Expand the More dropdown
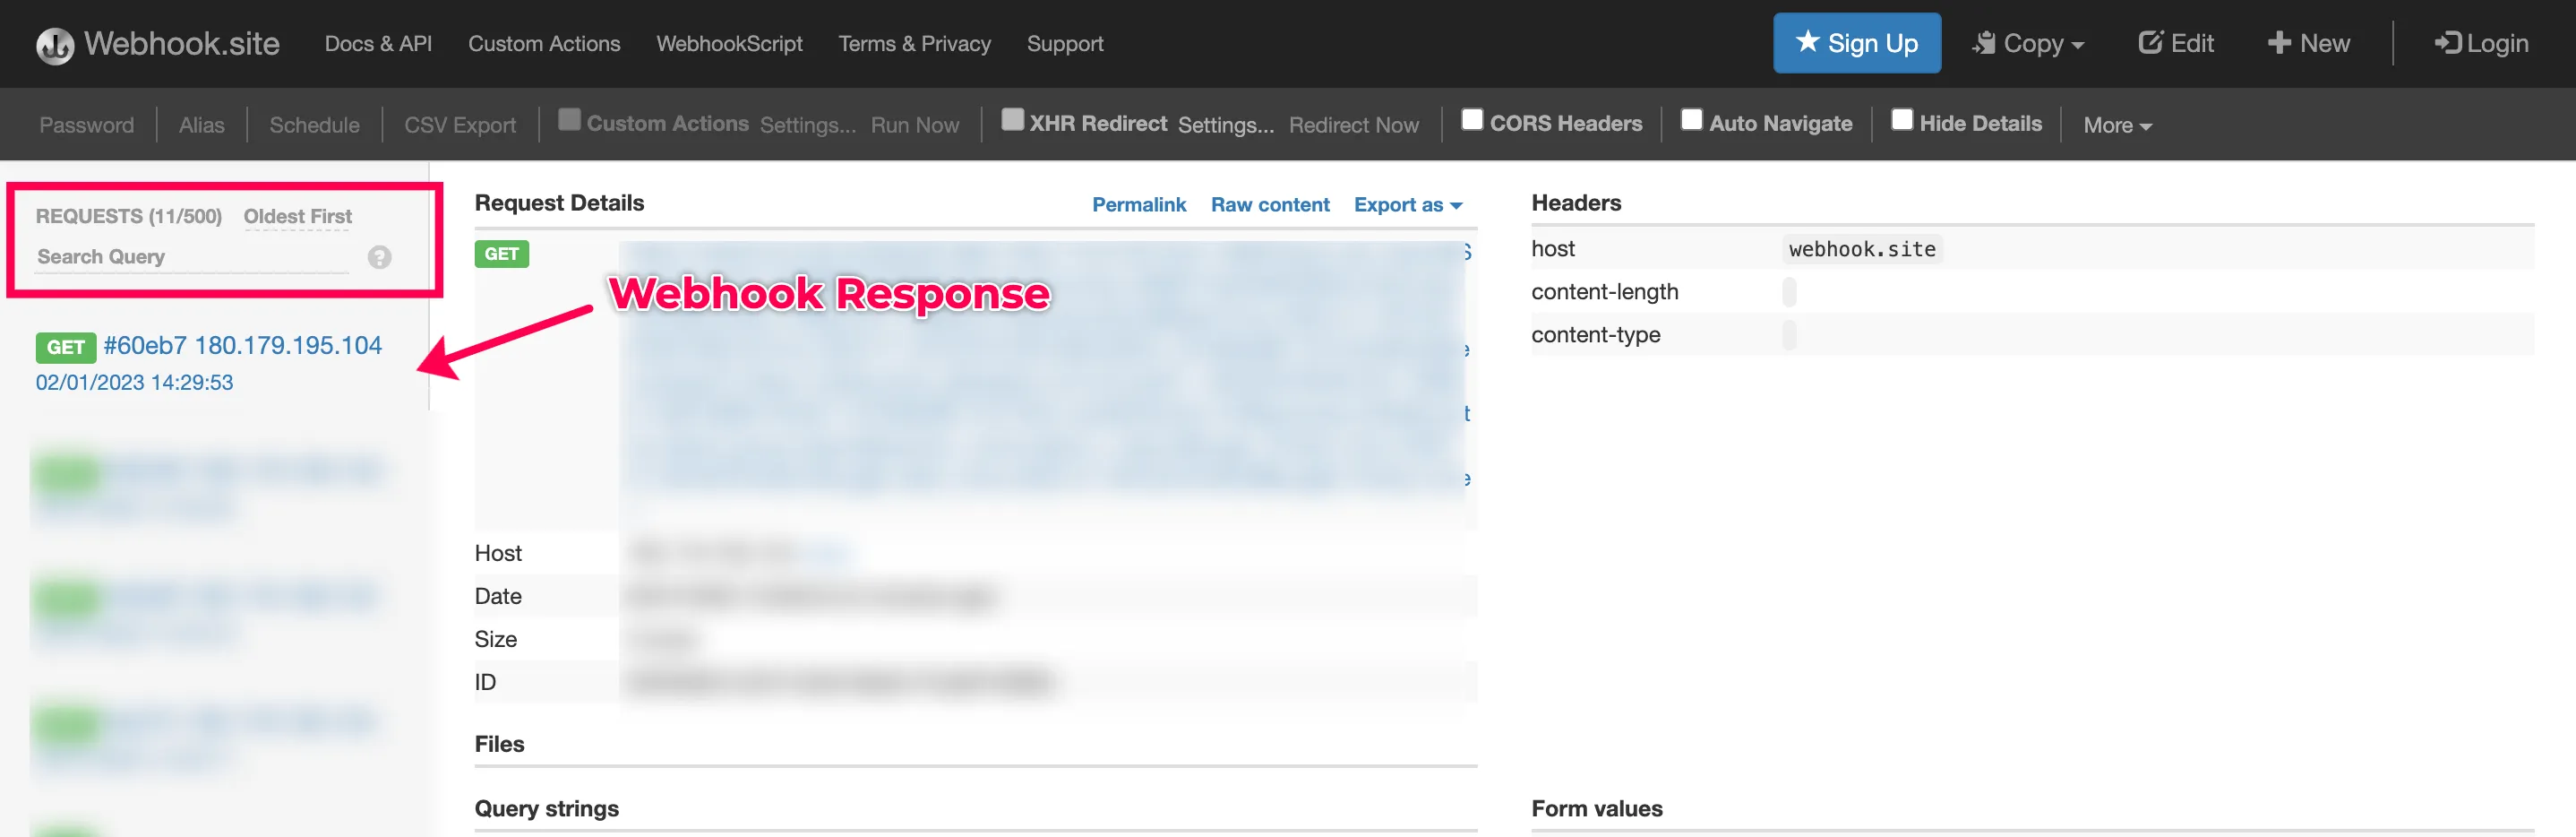 tap(2117, 125)
